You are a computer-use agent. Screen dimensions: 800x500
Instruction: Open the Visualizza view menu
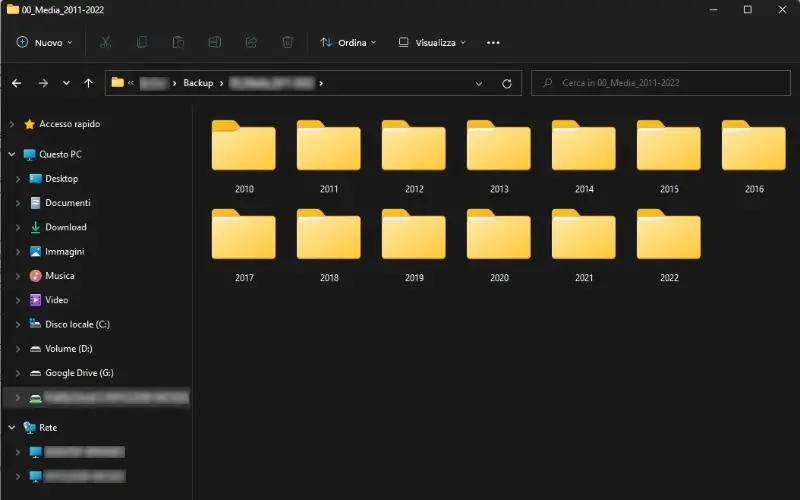pos(432,42)
